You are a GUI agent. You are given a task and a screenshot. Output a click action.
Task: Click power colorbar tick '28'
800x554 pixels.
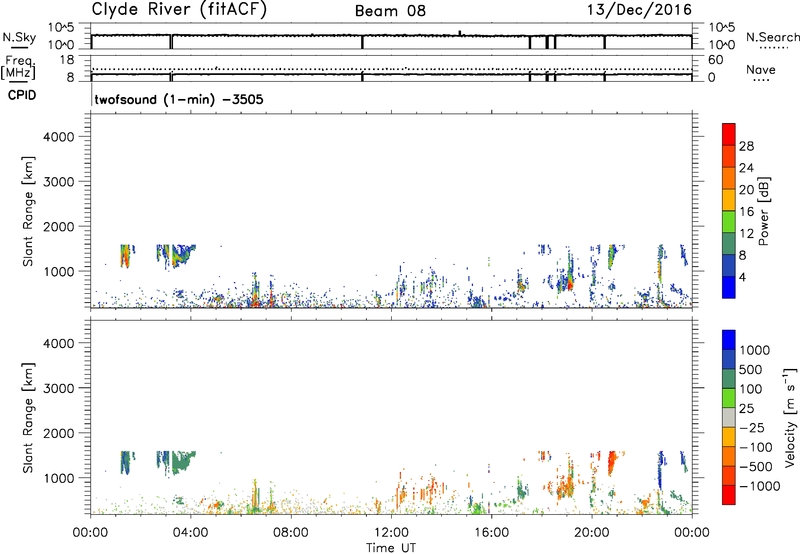coord(746,146)
